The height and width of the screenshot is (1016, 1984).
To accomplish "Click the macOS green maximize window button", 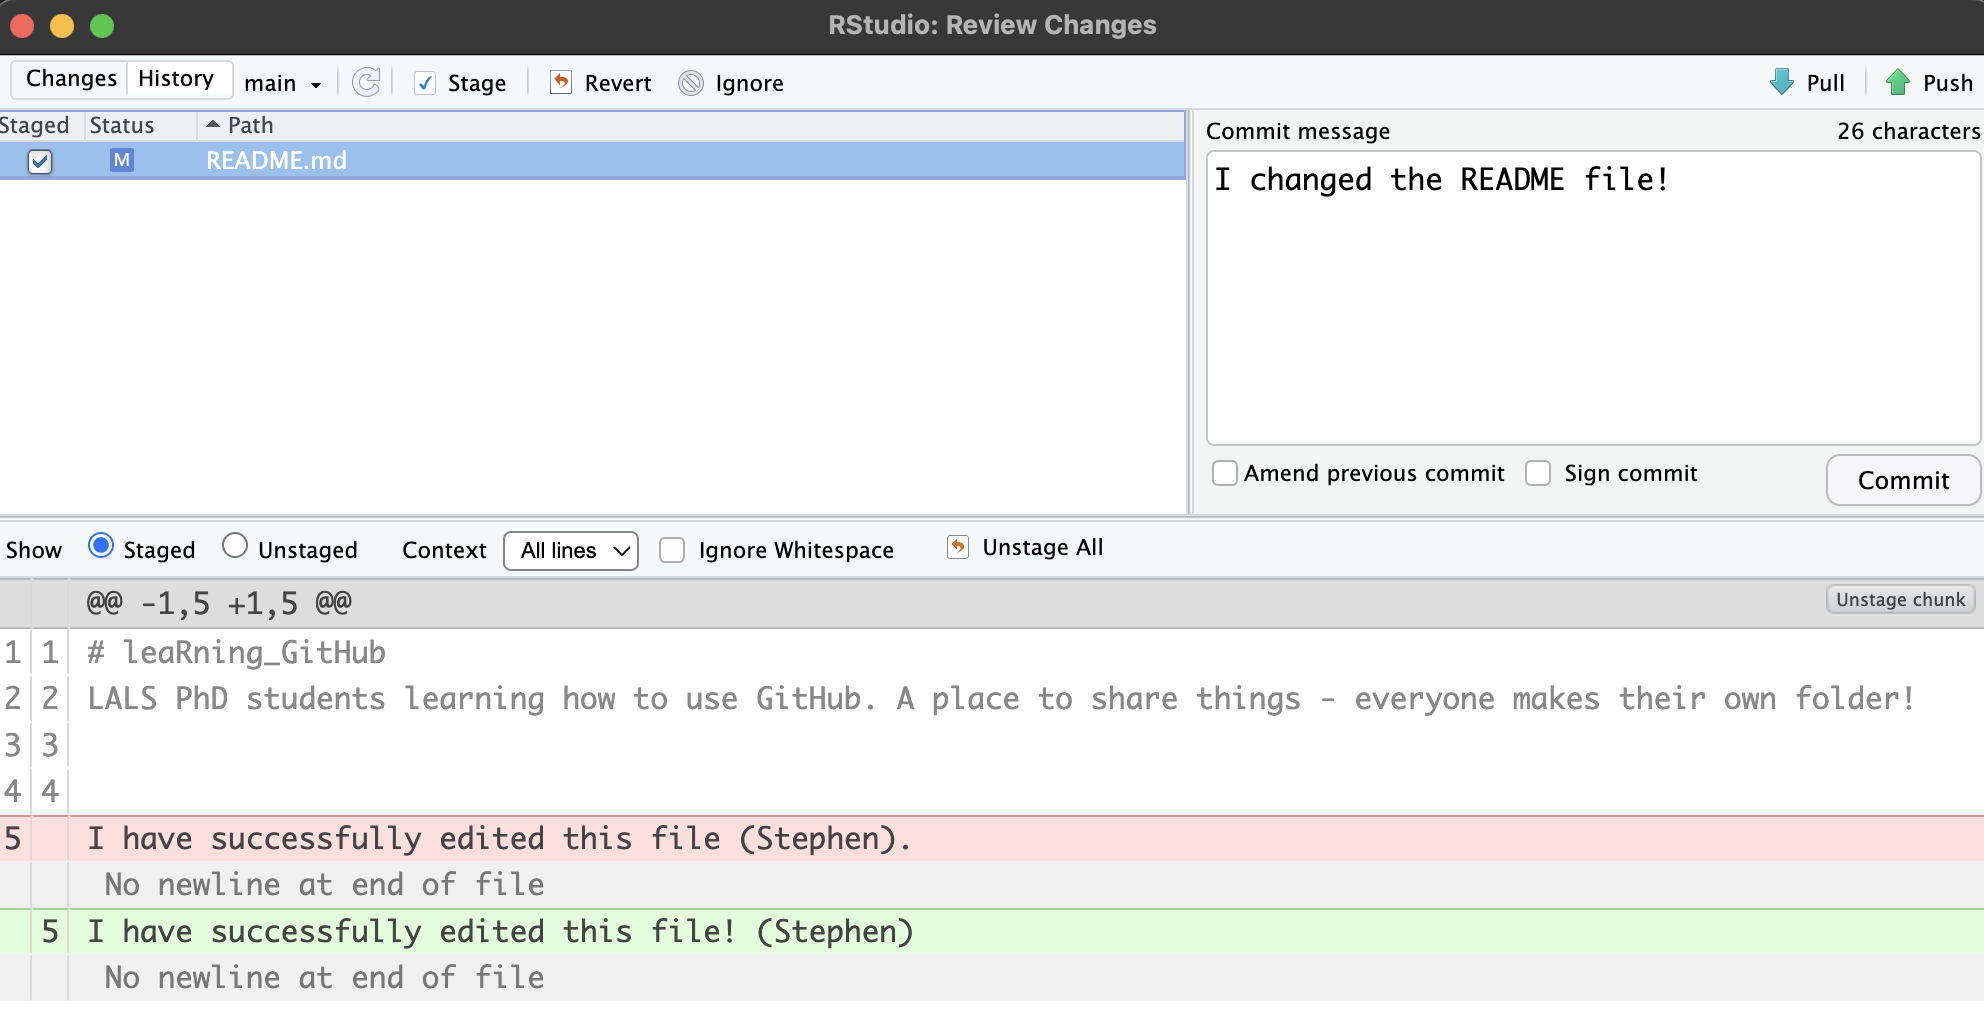I will pyautogui.click(x=102, y=26).
